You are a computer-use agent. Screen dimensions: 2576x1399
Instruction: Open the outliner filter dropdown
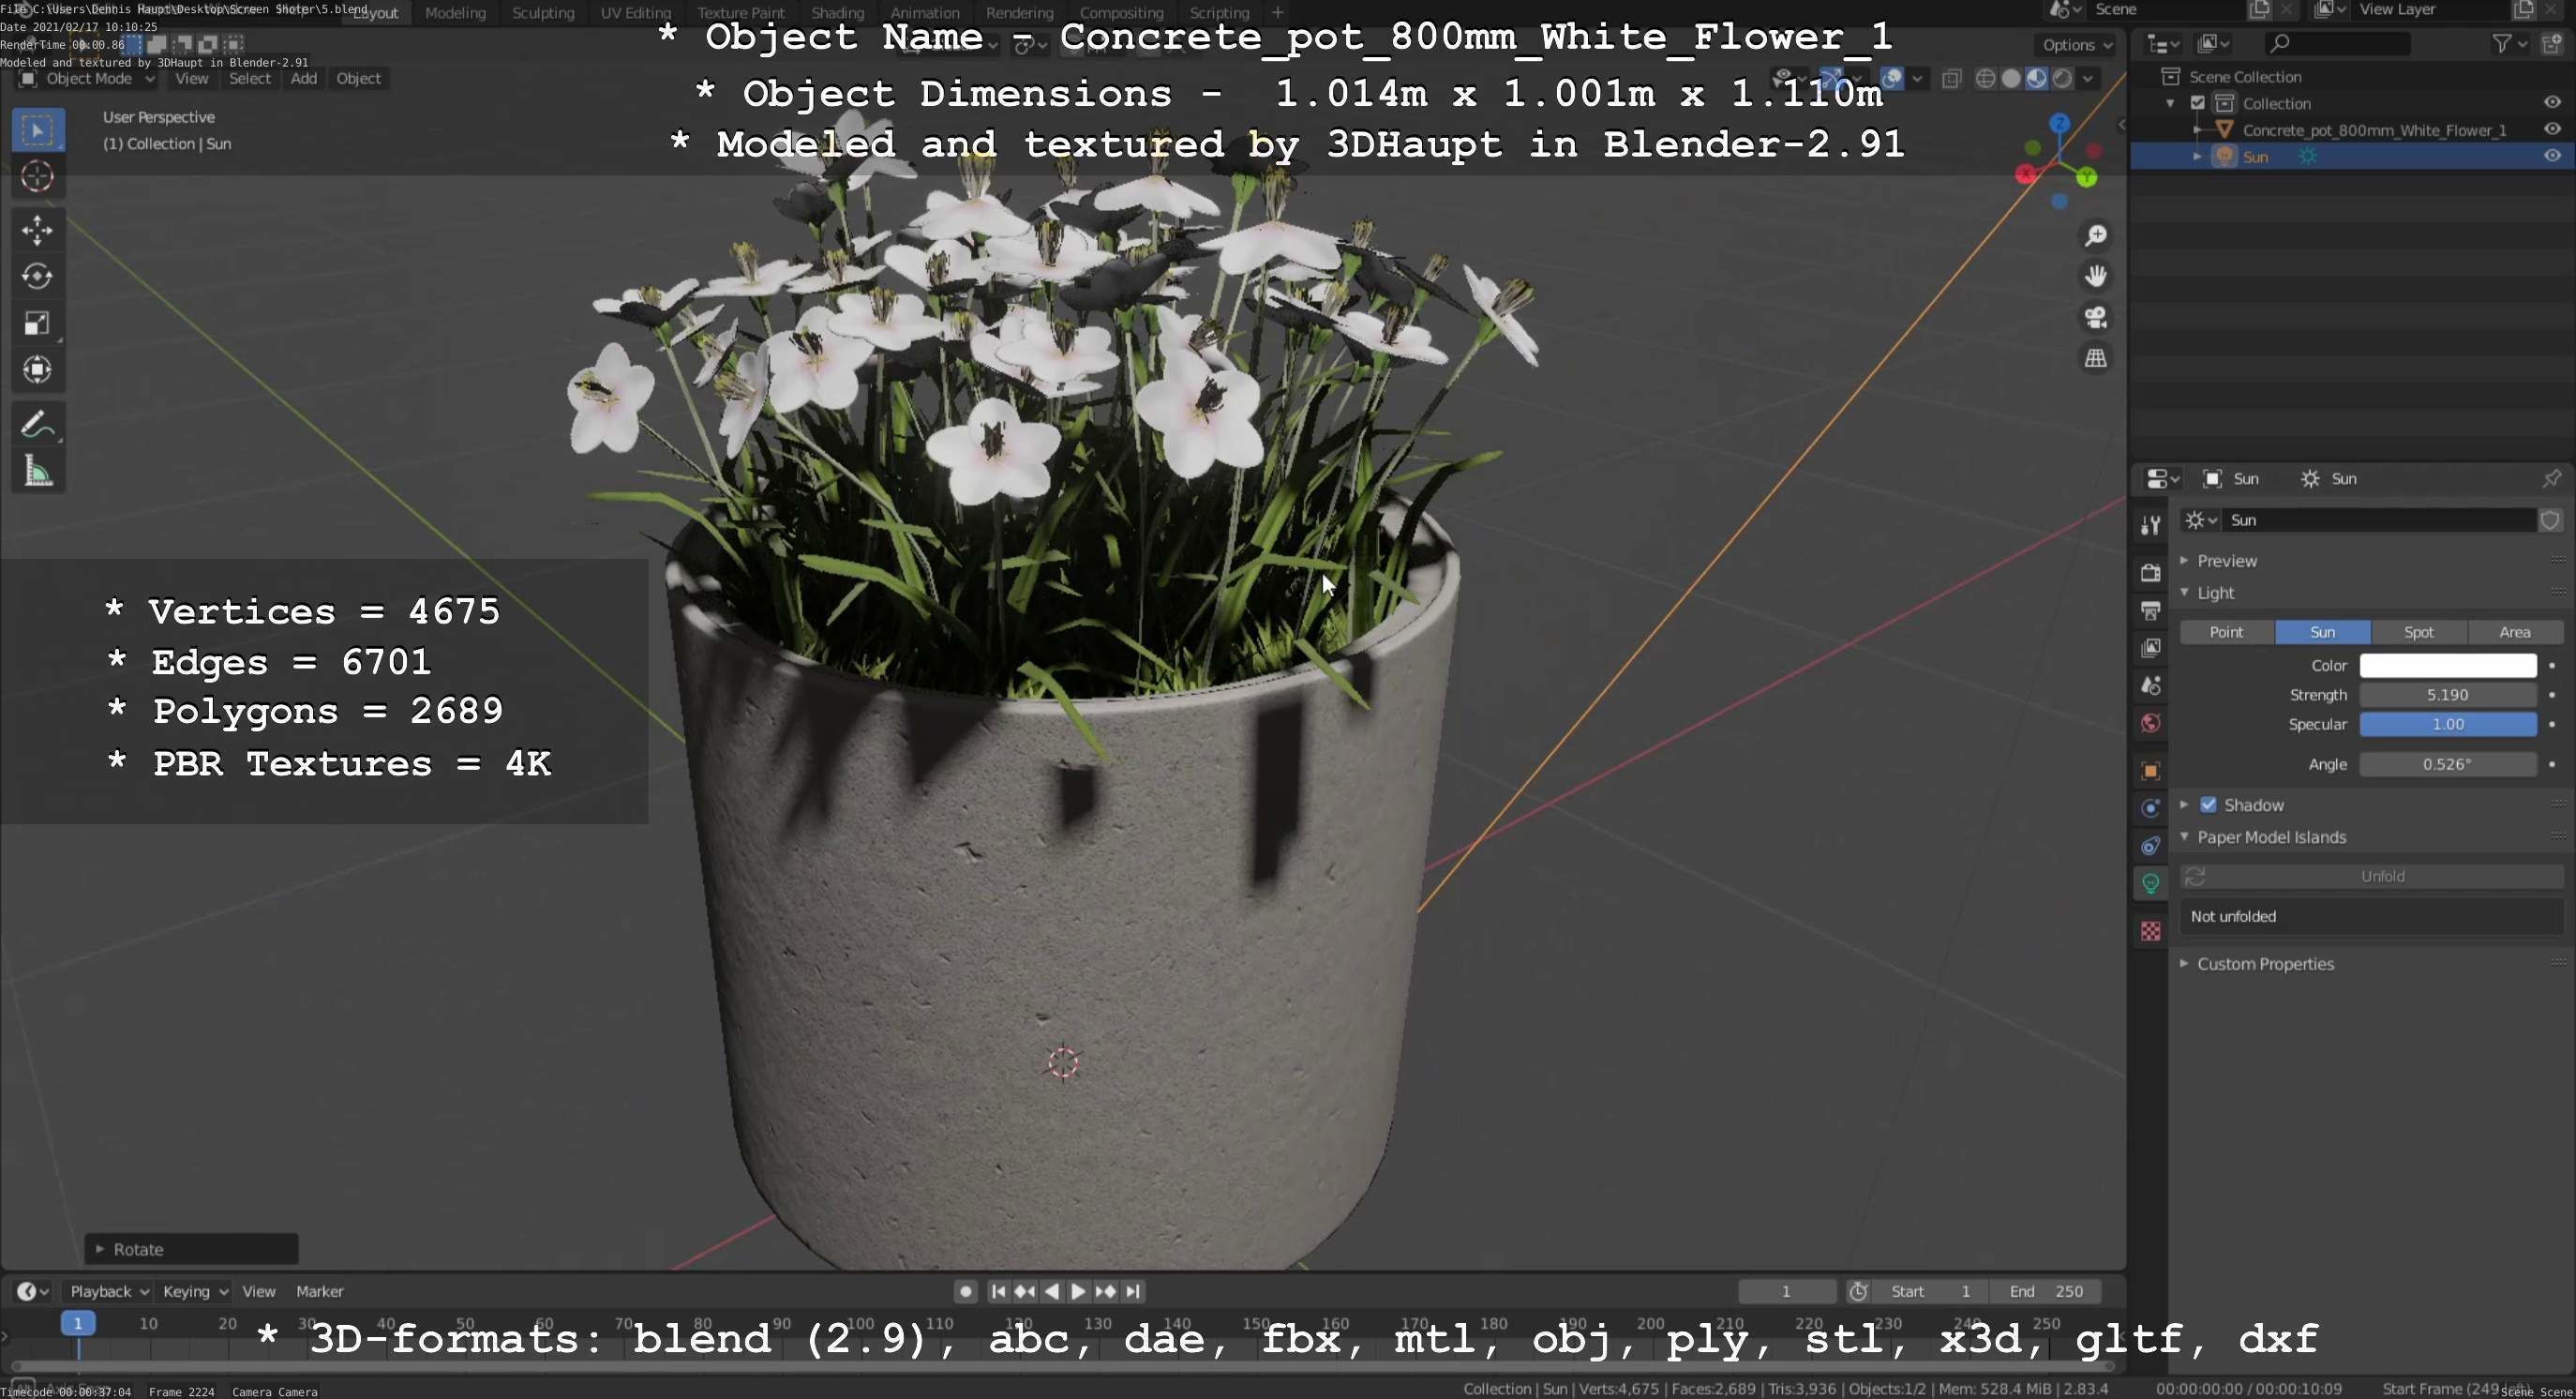pyautogui.click(x=2509, y=43)
